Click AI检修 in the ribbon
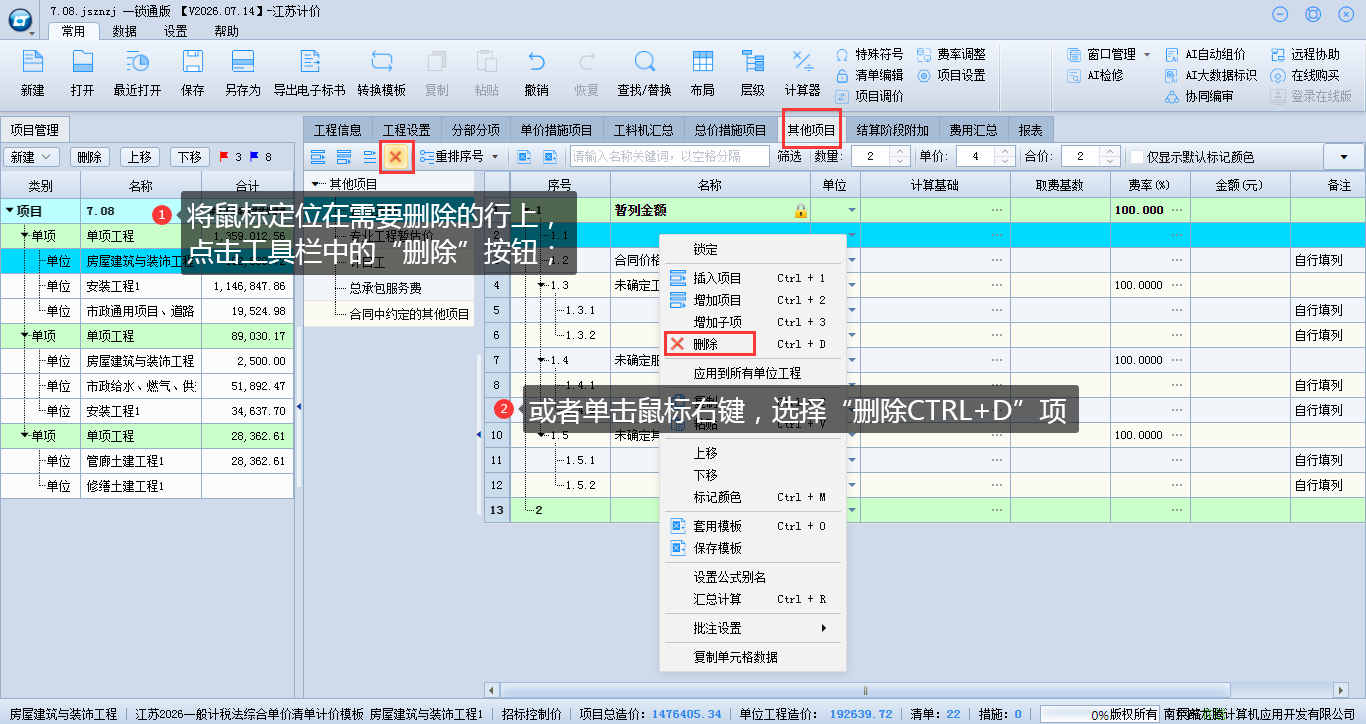Screen dimensions: 1366x724 click(1095, 75)
